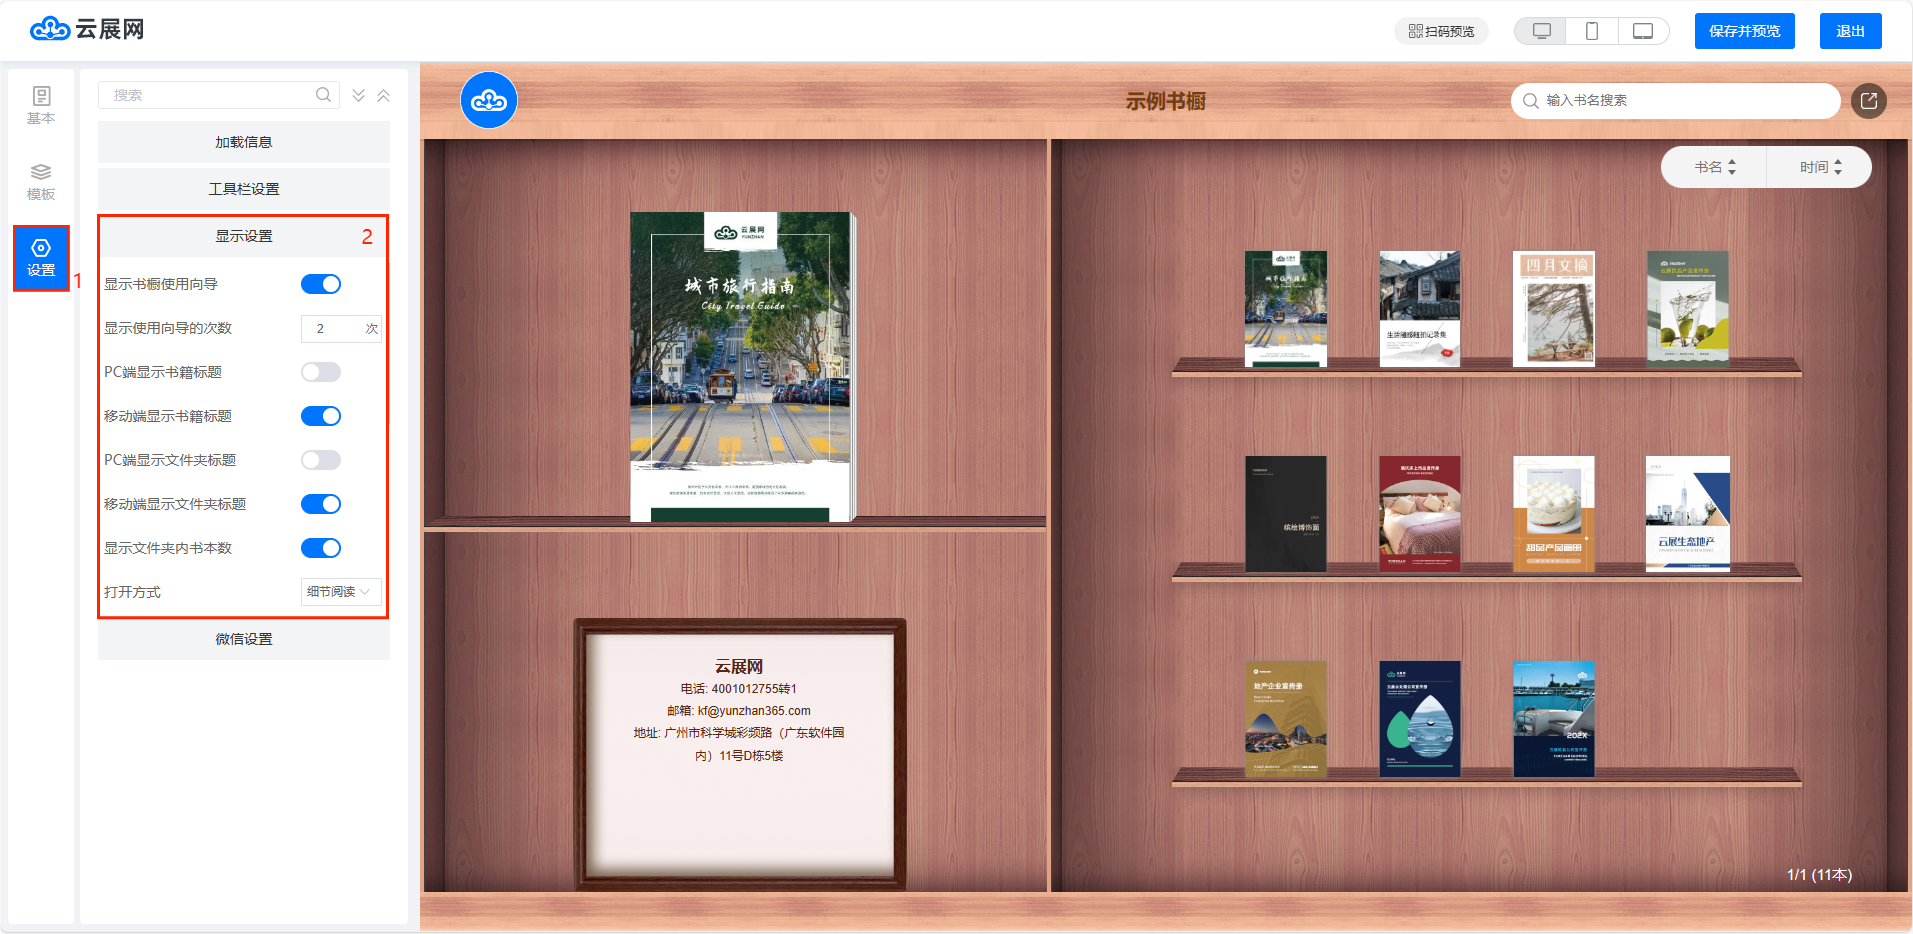Open the 打开方式 dropdown
This screenshot has height=934, width=1913.
[x=340, y=592]
